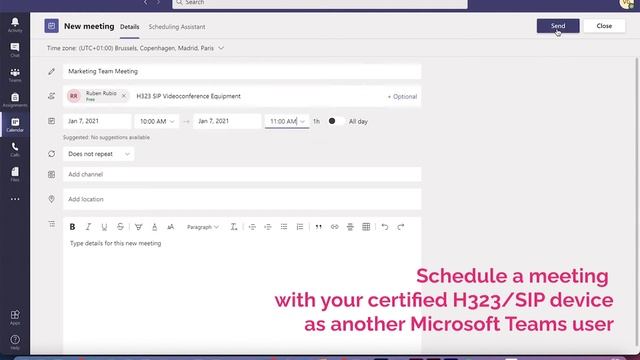Expand the time zone selector
Viewport: 640px width, 360px height.
pyautogui.click(x=221, y=48)
